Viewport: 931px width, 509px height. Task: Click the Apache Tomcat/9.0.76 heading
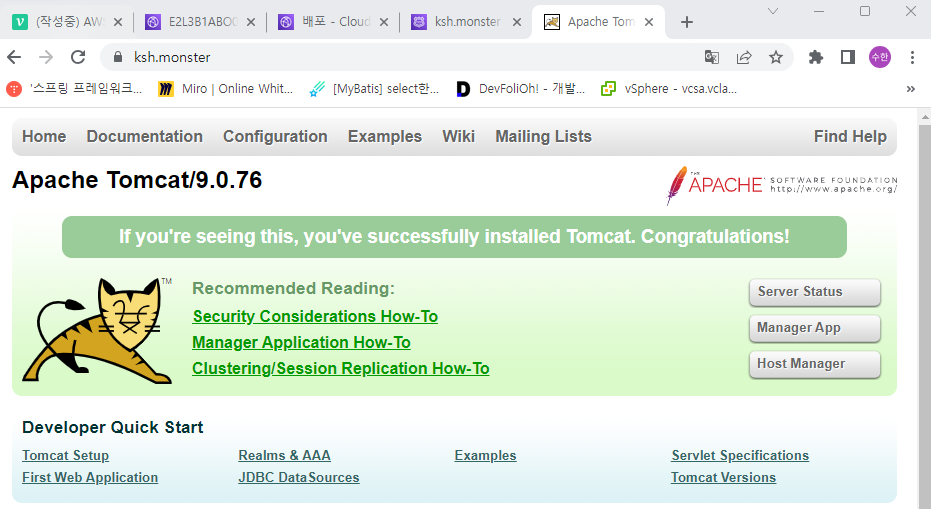pos(137,180)
